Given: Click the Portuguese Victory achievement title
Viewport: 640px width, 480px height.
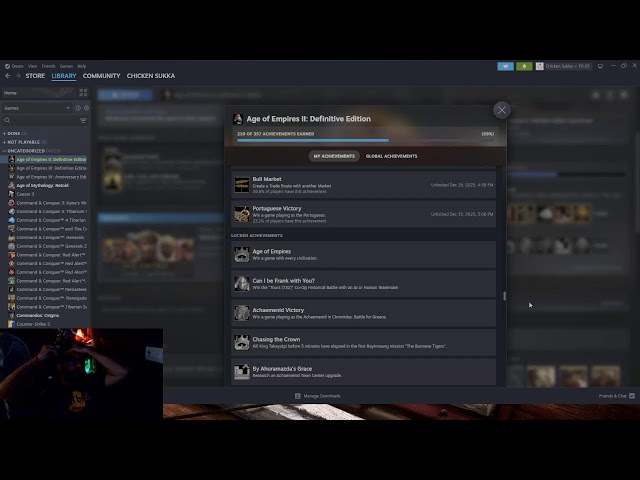Looking at the screenshot, I should click(x=277, y=209).
